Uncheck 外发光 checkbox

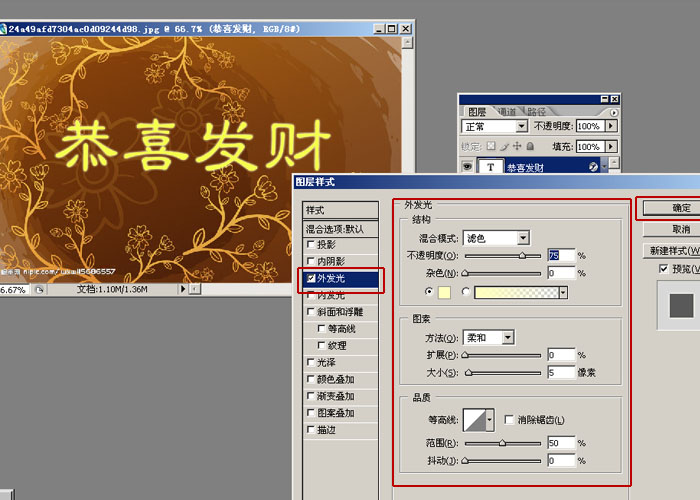tap(311, 278)
